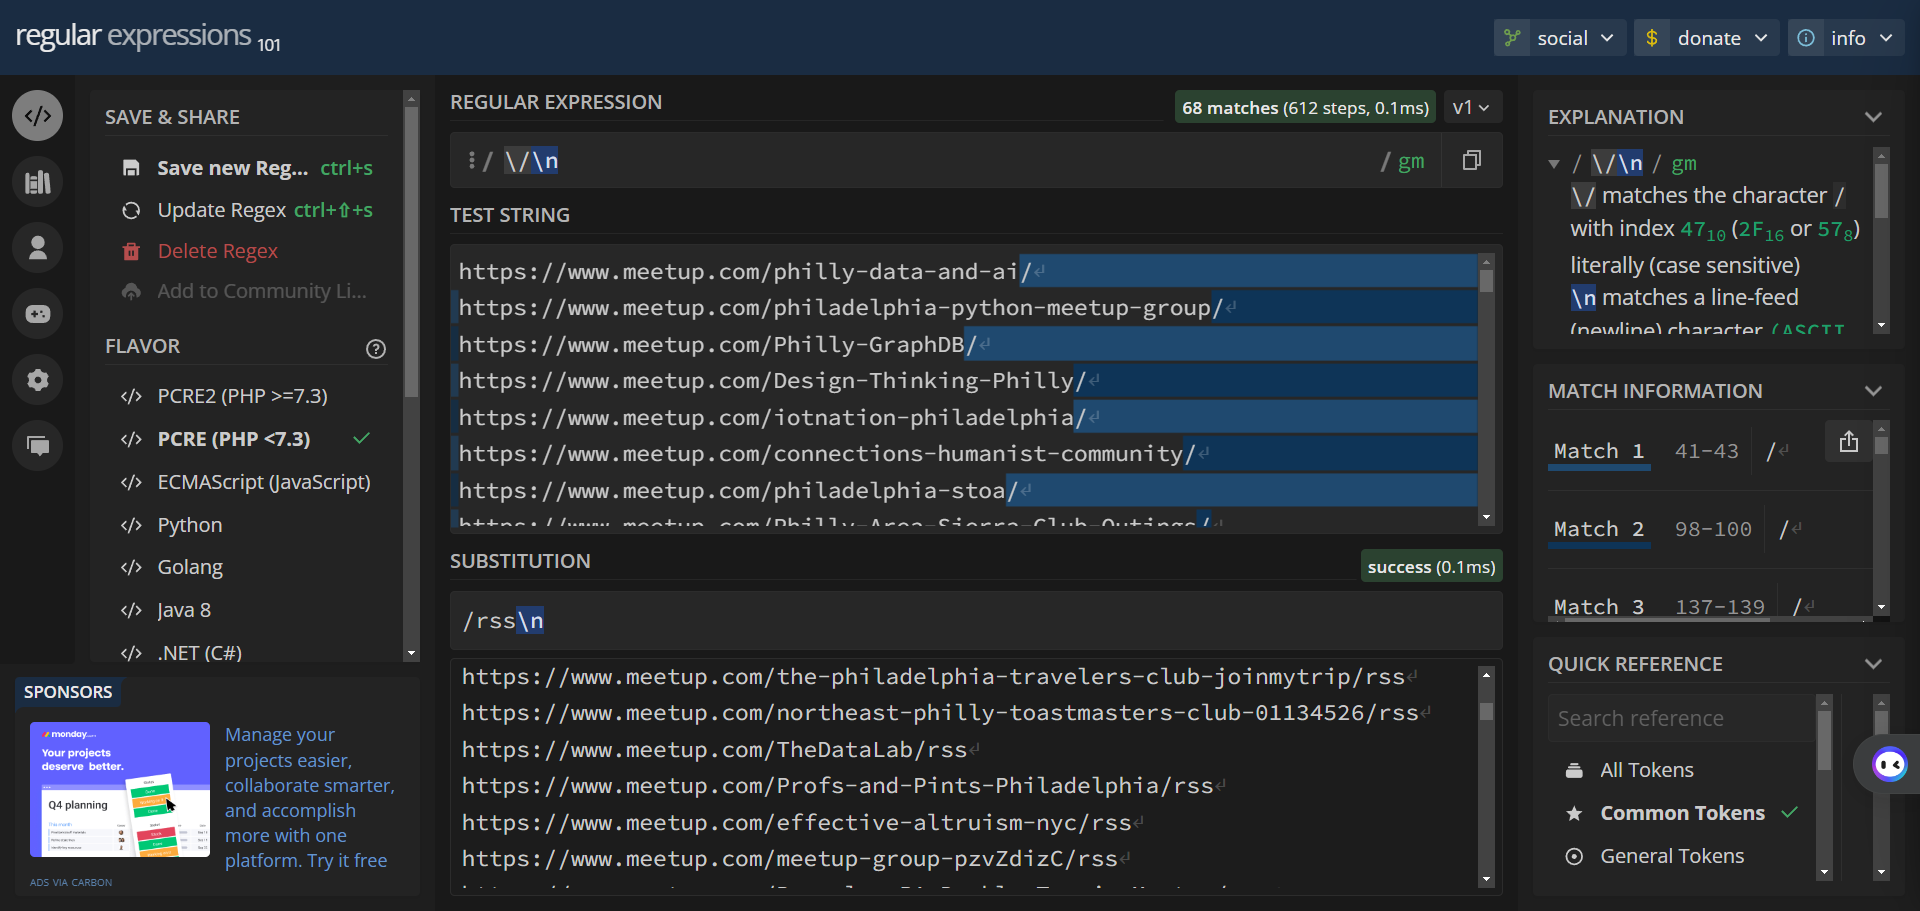The image size is (1920, 911).
Task: Click the social branch icon
Action: [x=1512, y=38]
